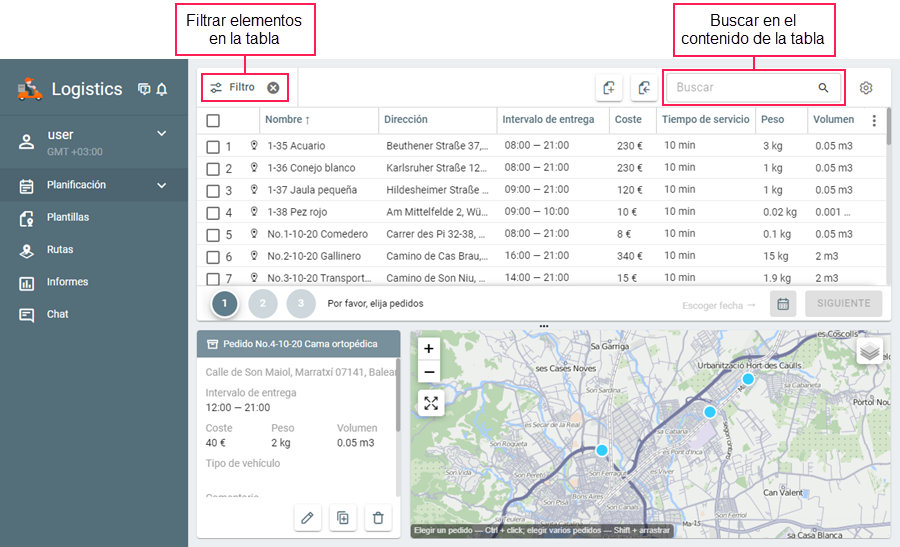This screenshot has height=547, width=900.
Task: Click location pin icon of 1-36 Conejo blanco
Action: (x=254, y=167)
